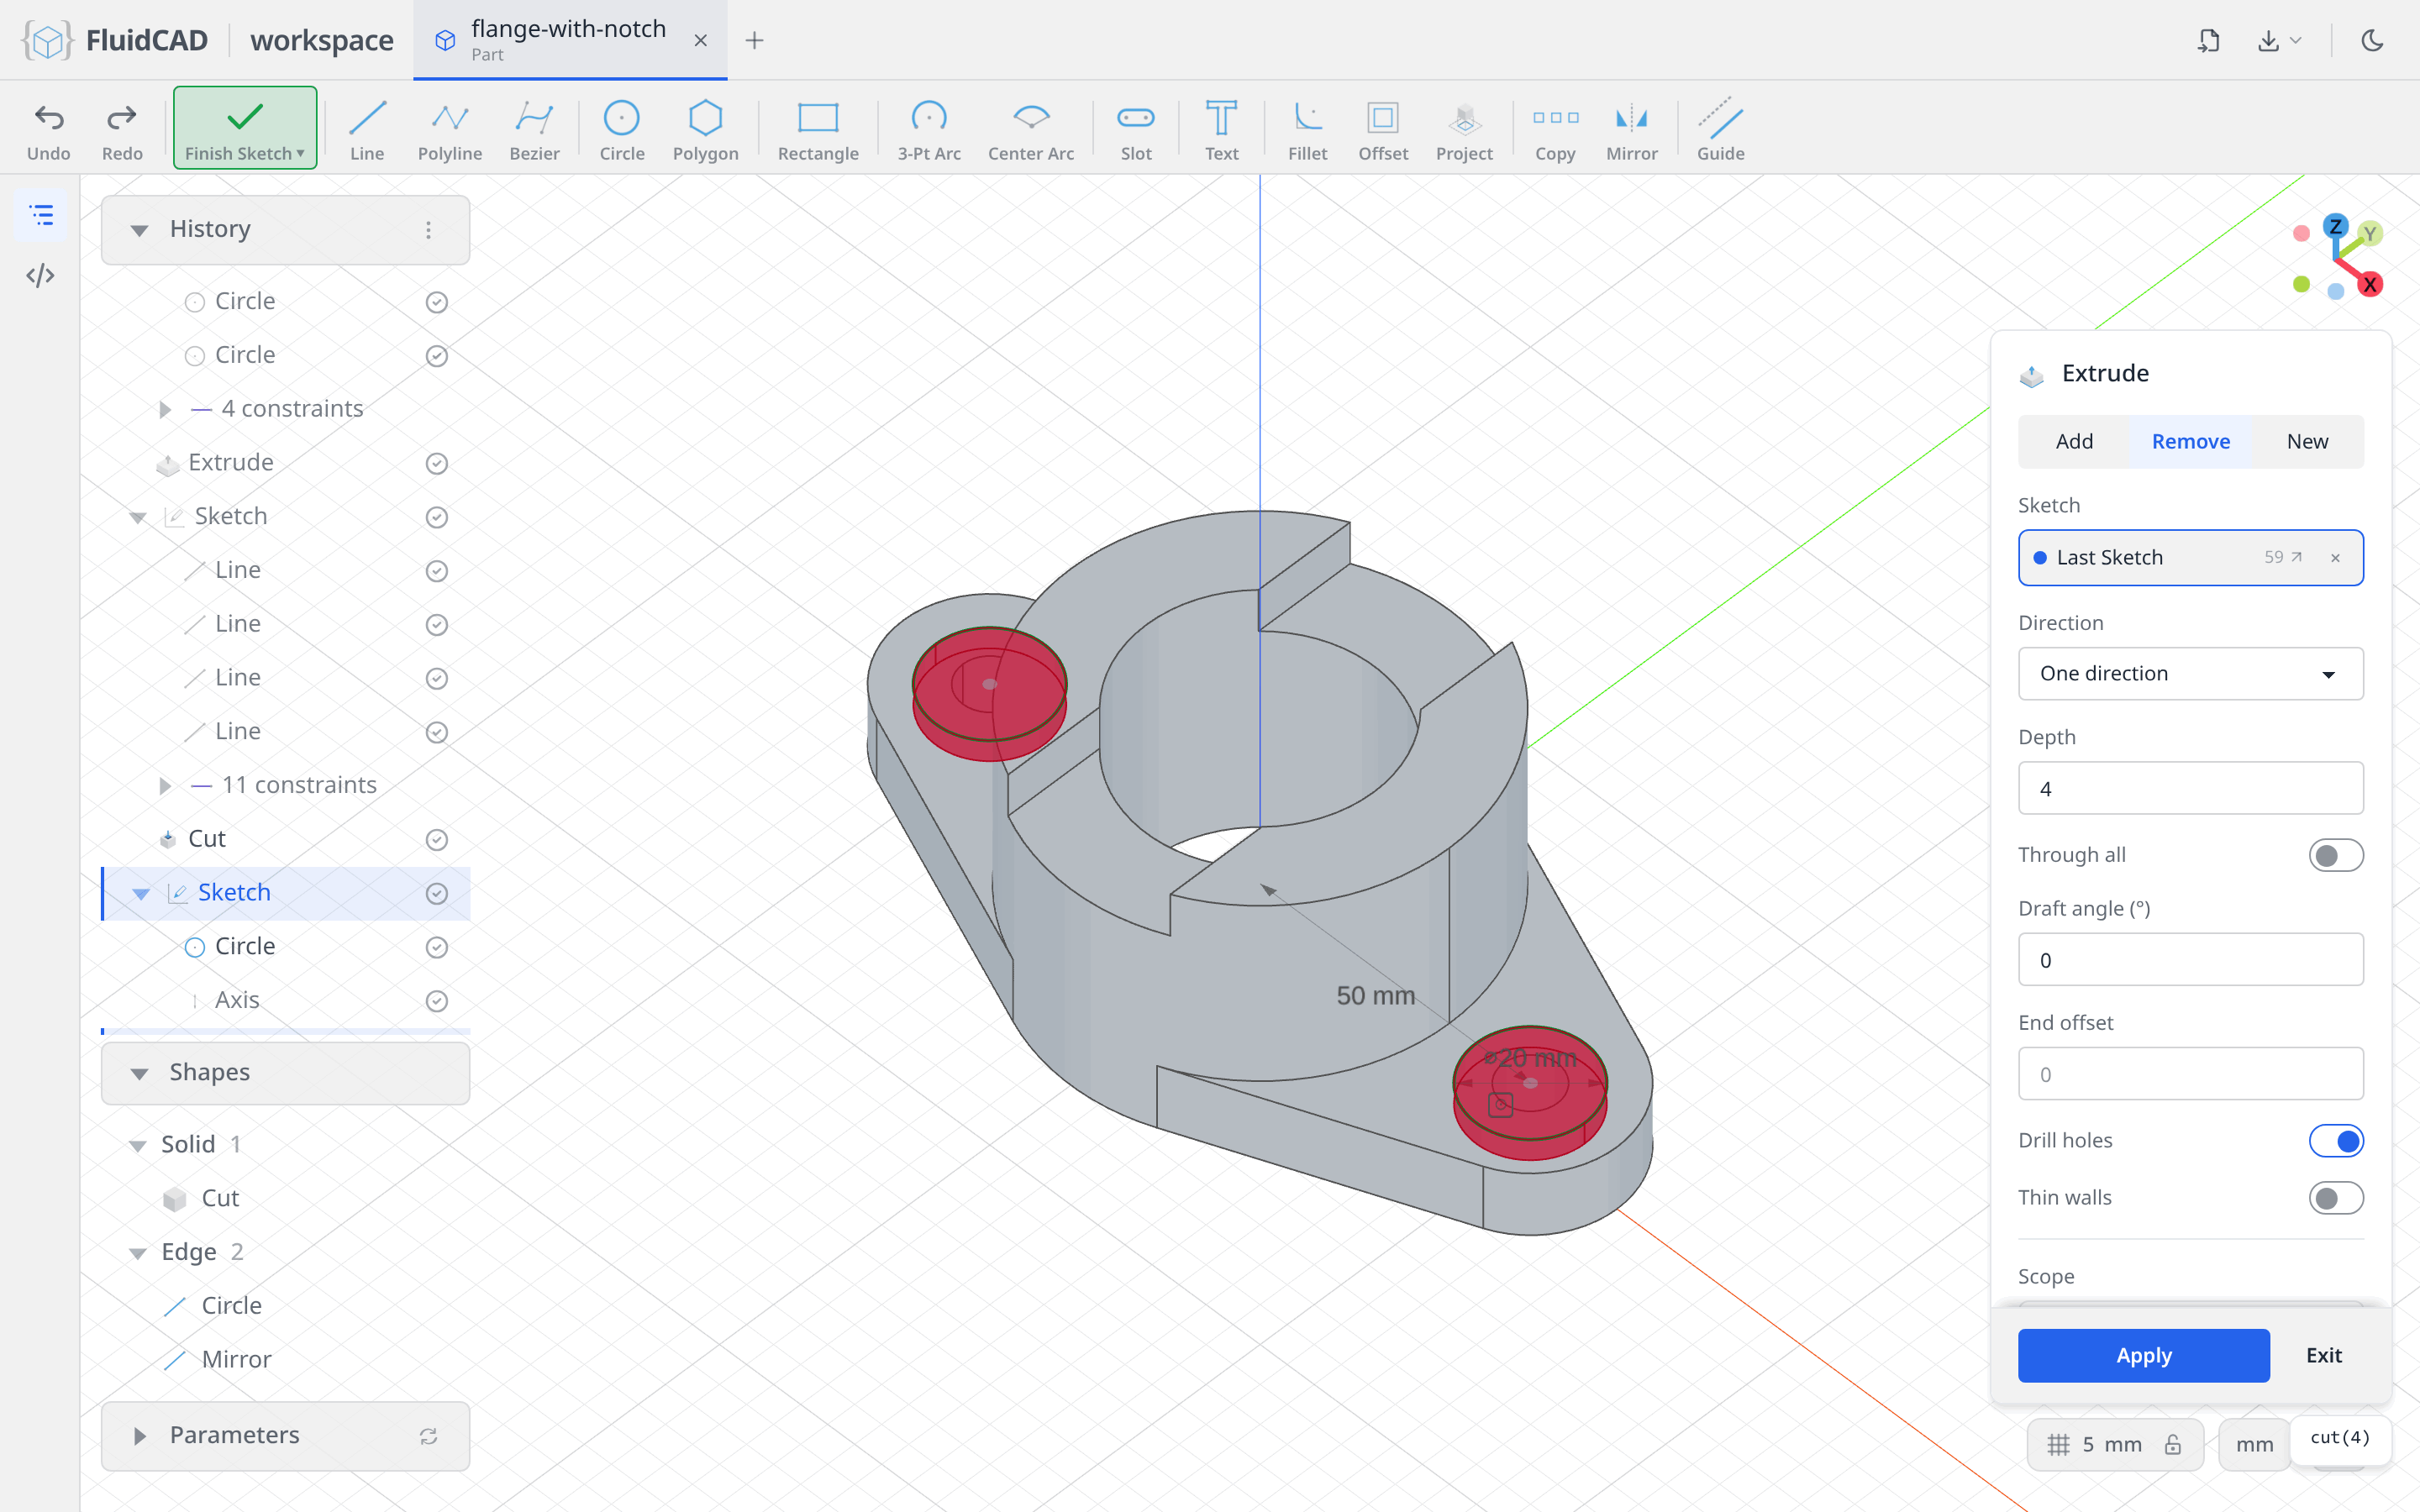Viewport: 2420px width, 1512px height.
Task: Enable the Thin walls switch
Action: pos(2335,1198)
